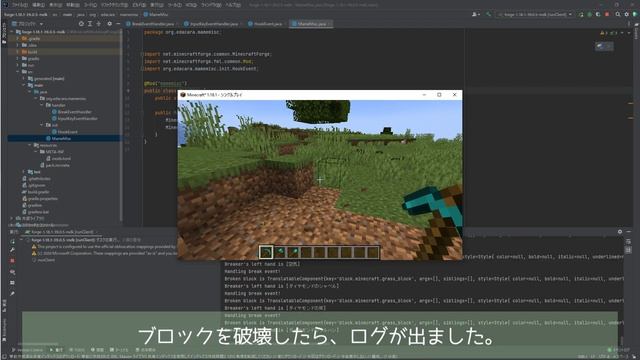
Task: Click layout icon in Run panel sidebar
Action: 12,283
